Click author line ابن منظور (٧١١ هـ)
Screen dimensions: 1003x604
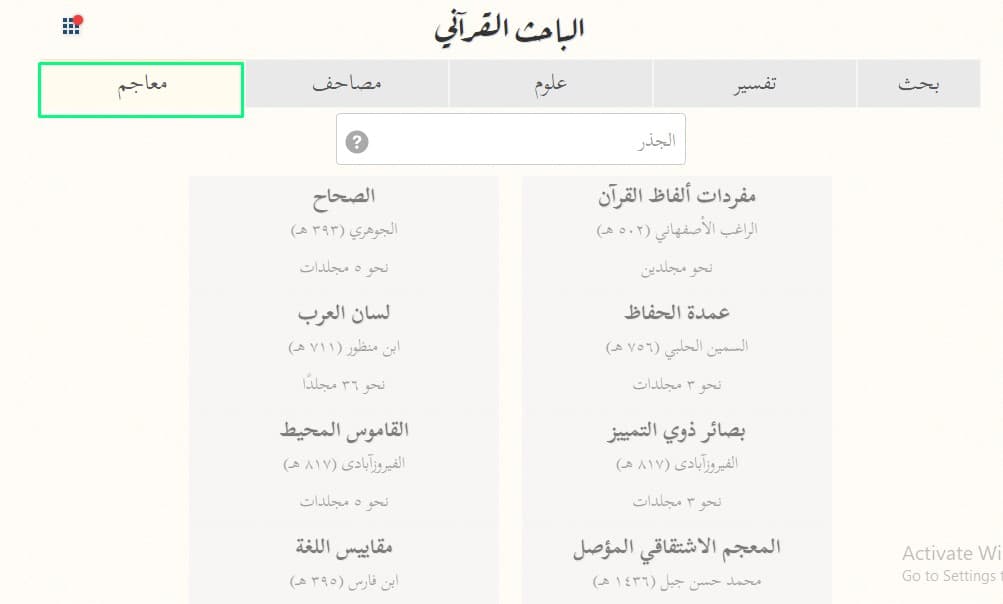point(344,347)
